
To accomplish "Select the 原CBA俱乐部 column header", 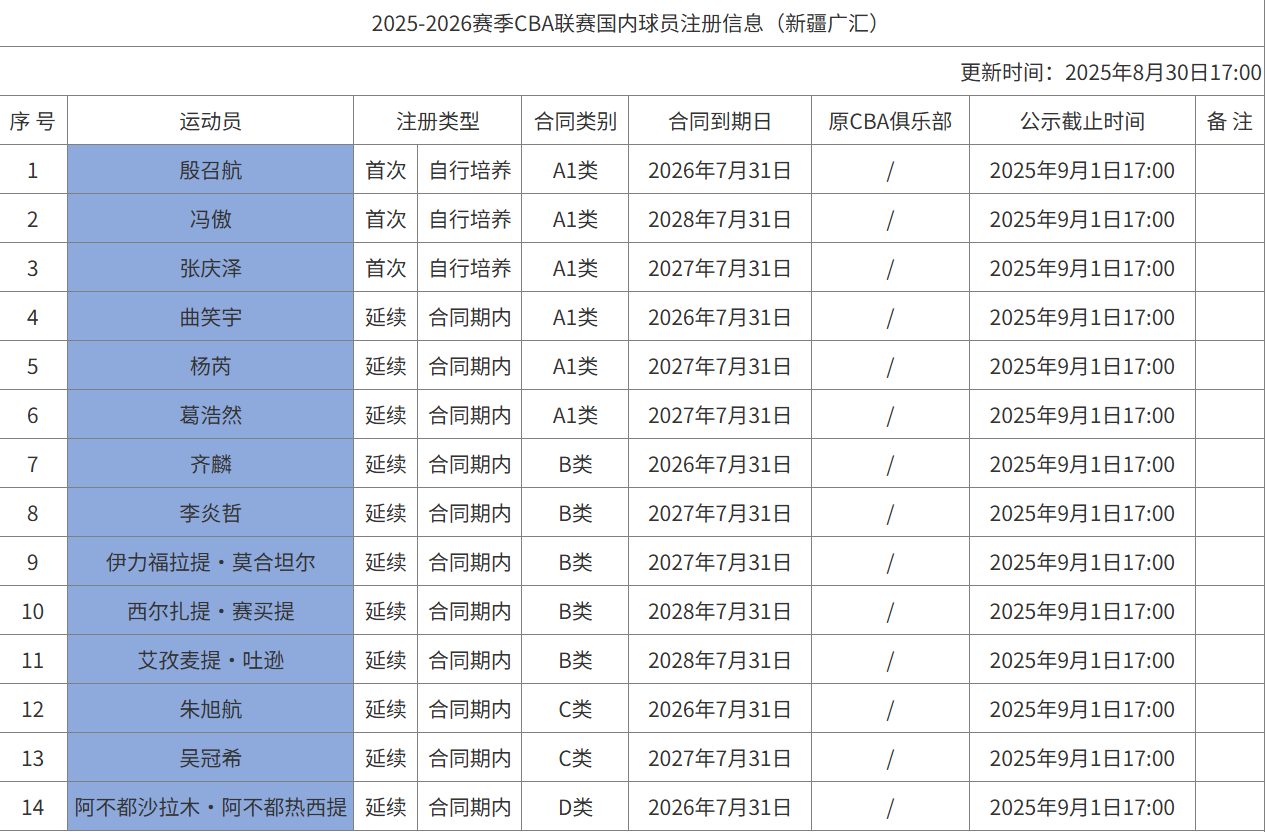I will pos(890,121).
